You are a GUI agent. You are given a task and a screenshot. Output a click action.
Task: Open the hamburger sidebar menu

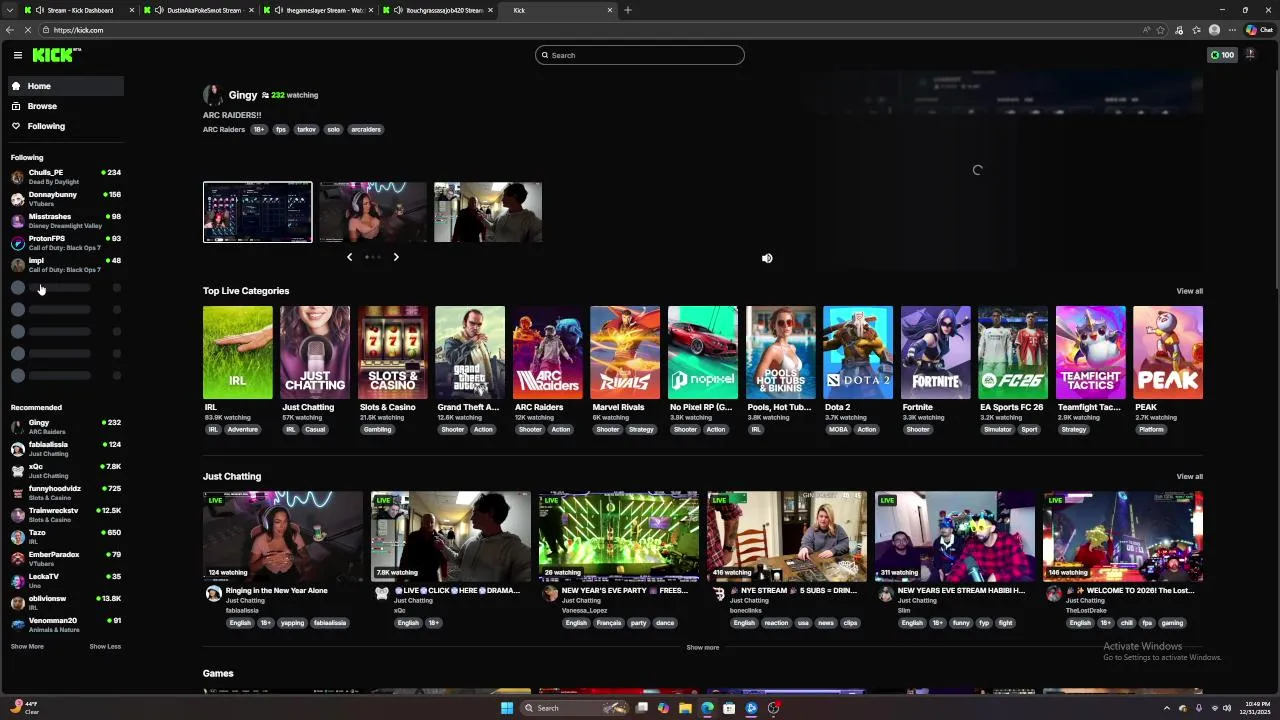tap(17, 55)
